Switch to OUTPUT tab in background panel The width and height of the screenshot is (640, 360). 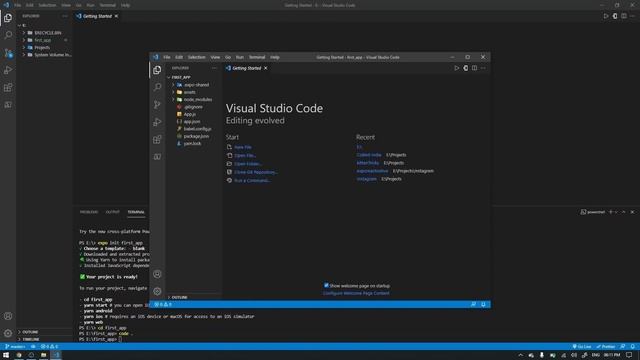click(113, 212)
